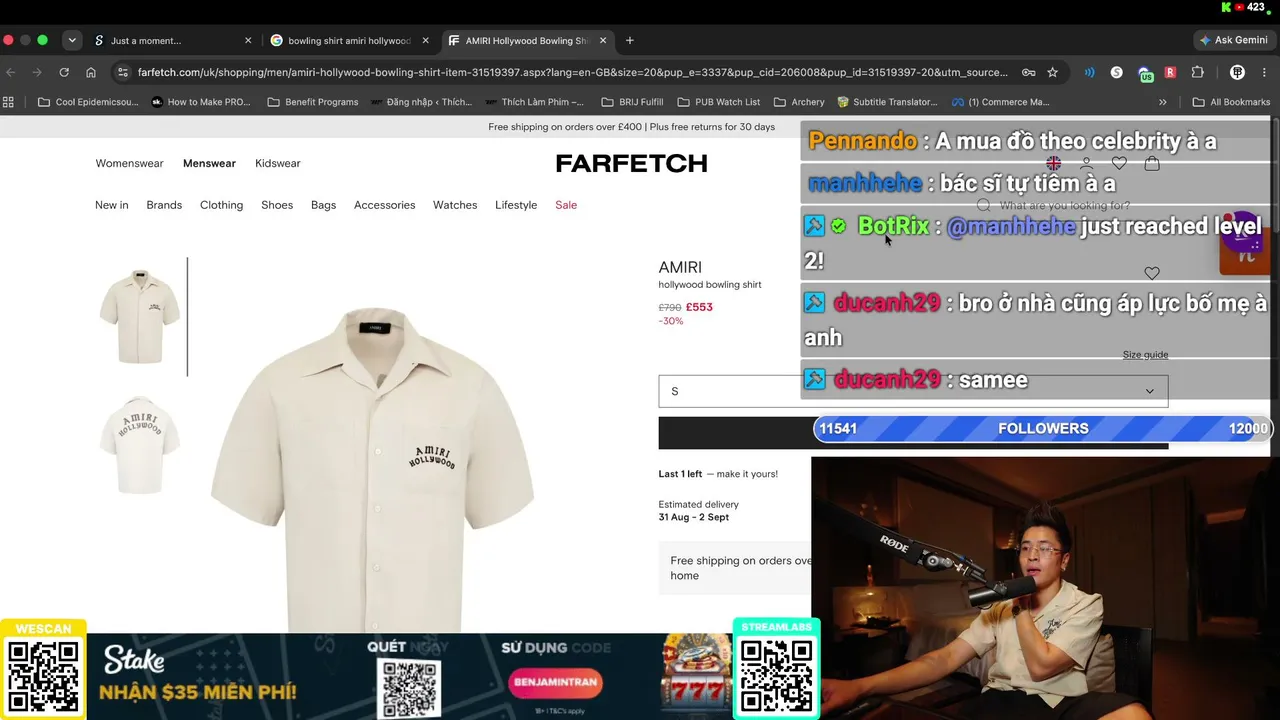Open the Accessories category
1280x720 pixels.
[384, 205]
